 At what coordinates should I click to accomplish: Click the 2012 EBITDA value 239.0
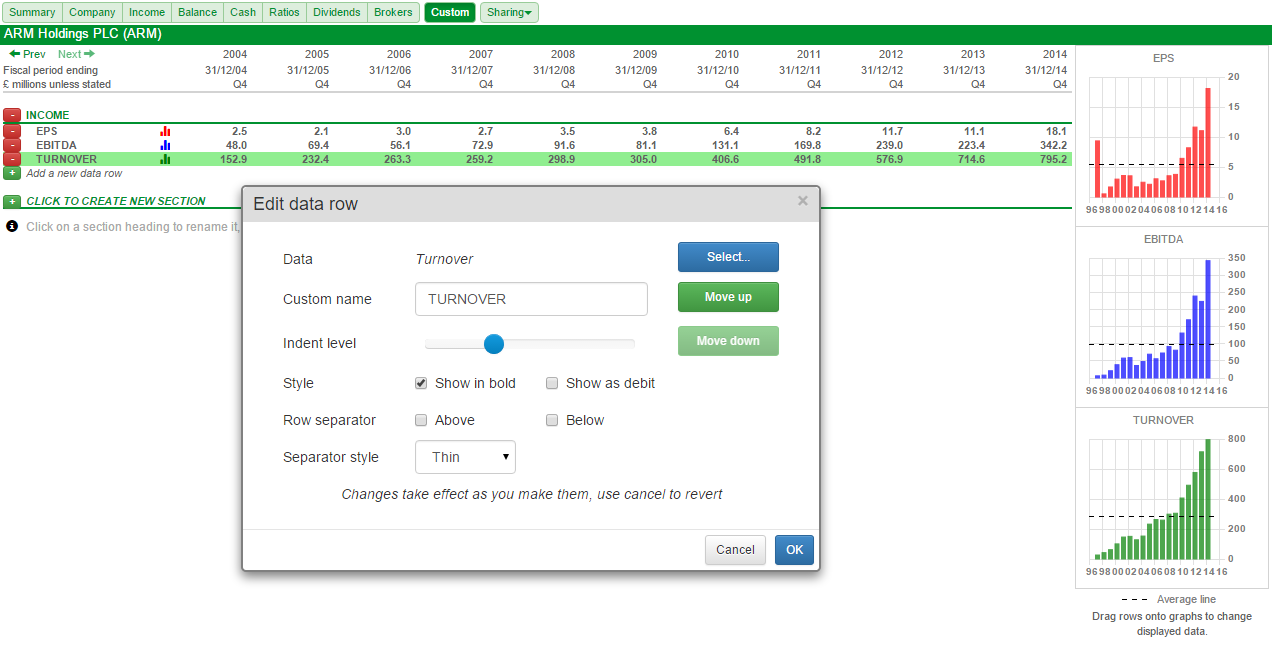pyautogui.click(x=887, y=145)
